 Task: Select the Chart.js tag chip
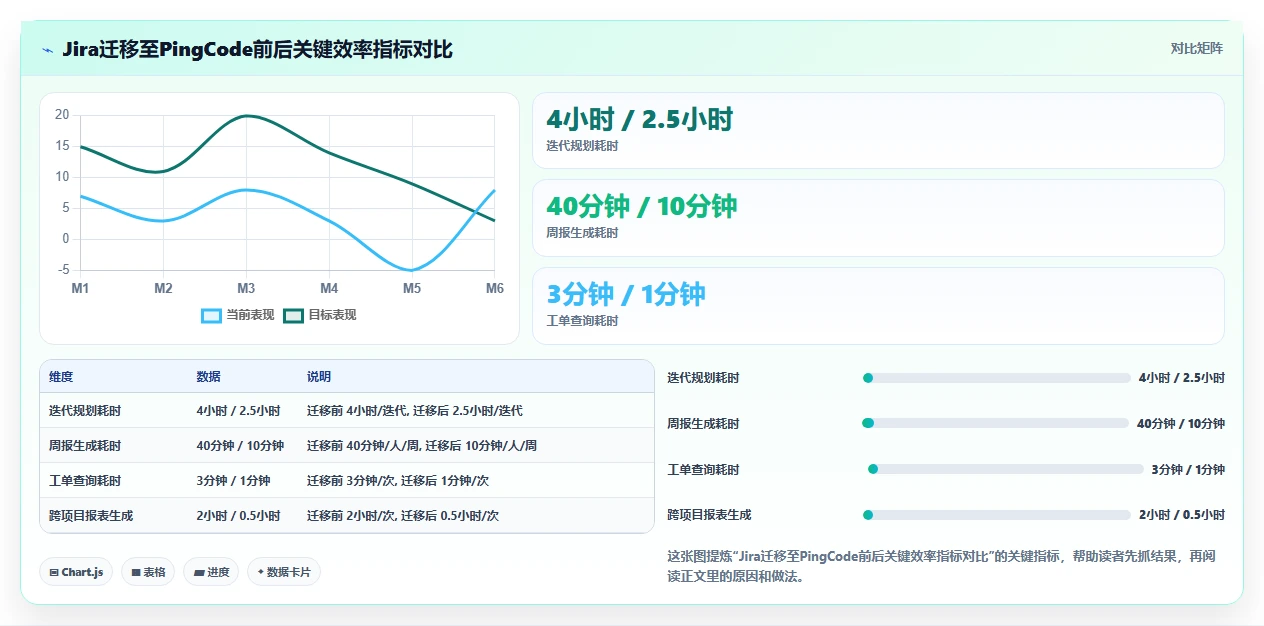coord(76,572)
